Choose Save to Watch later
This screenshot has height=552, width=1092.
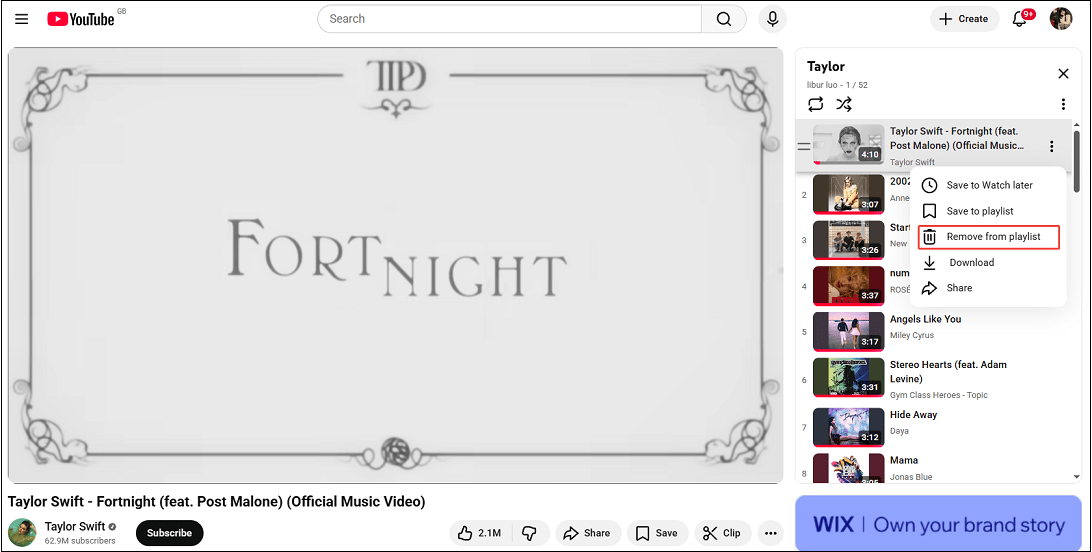pyautogui.click(x=988, y=185)
